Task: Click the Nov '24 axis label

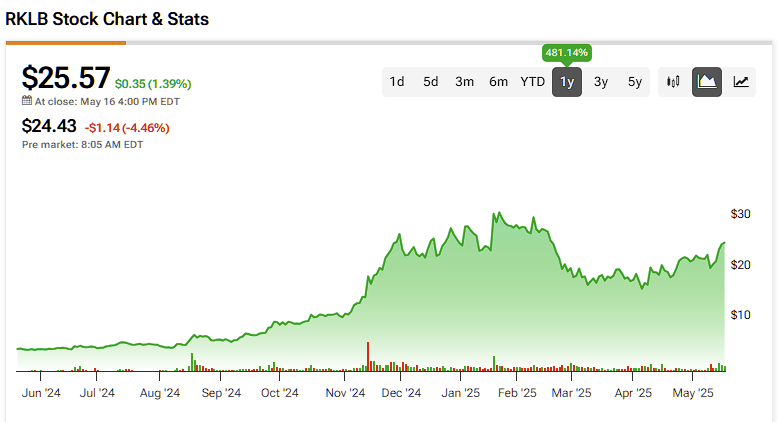Action: (345, 393)
